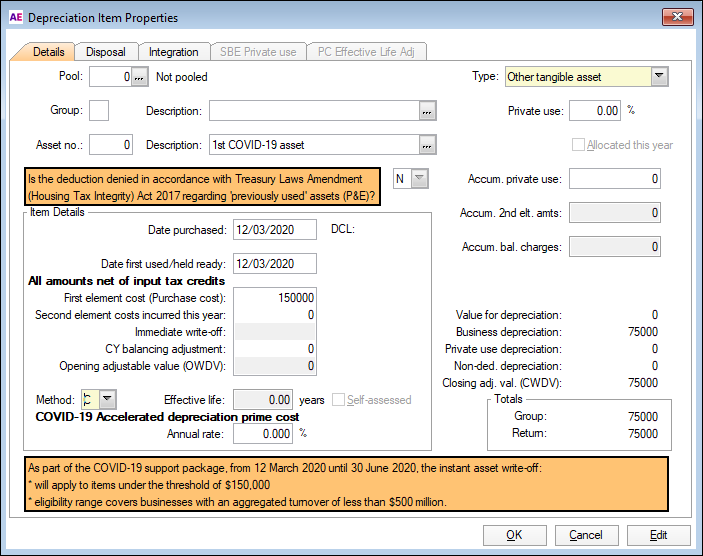Click the AE application icon in title bar
703x556 pixels.
pyautogui.click(x=14, y=17)
